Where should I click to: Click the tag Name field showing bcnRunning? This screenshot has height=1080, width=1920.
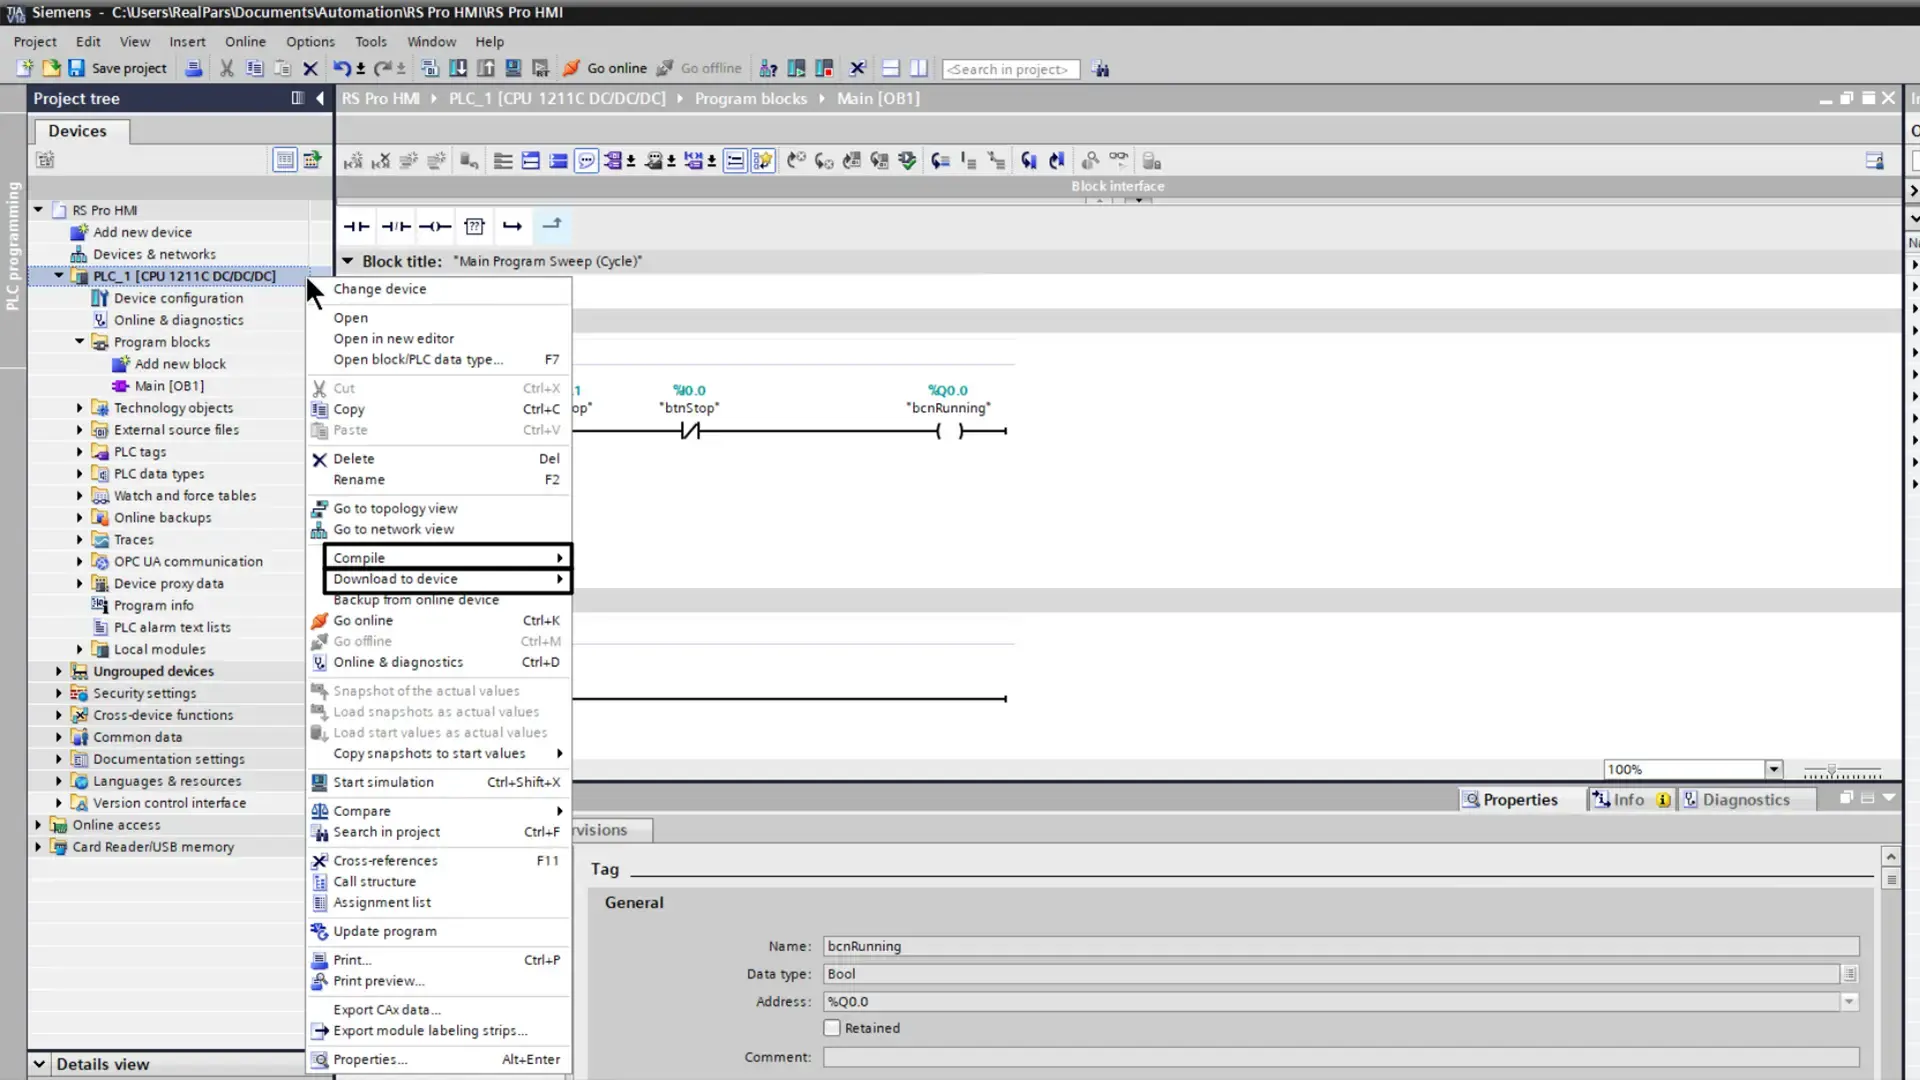[1341, 946]
